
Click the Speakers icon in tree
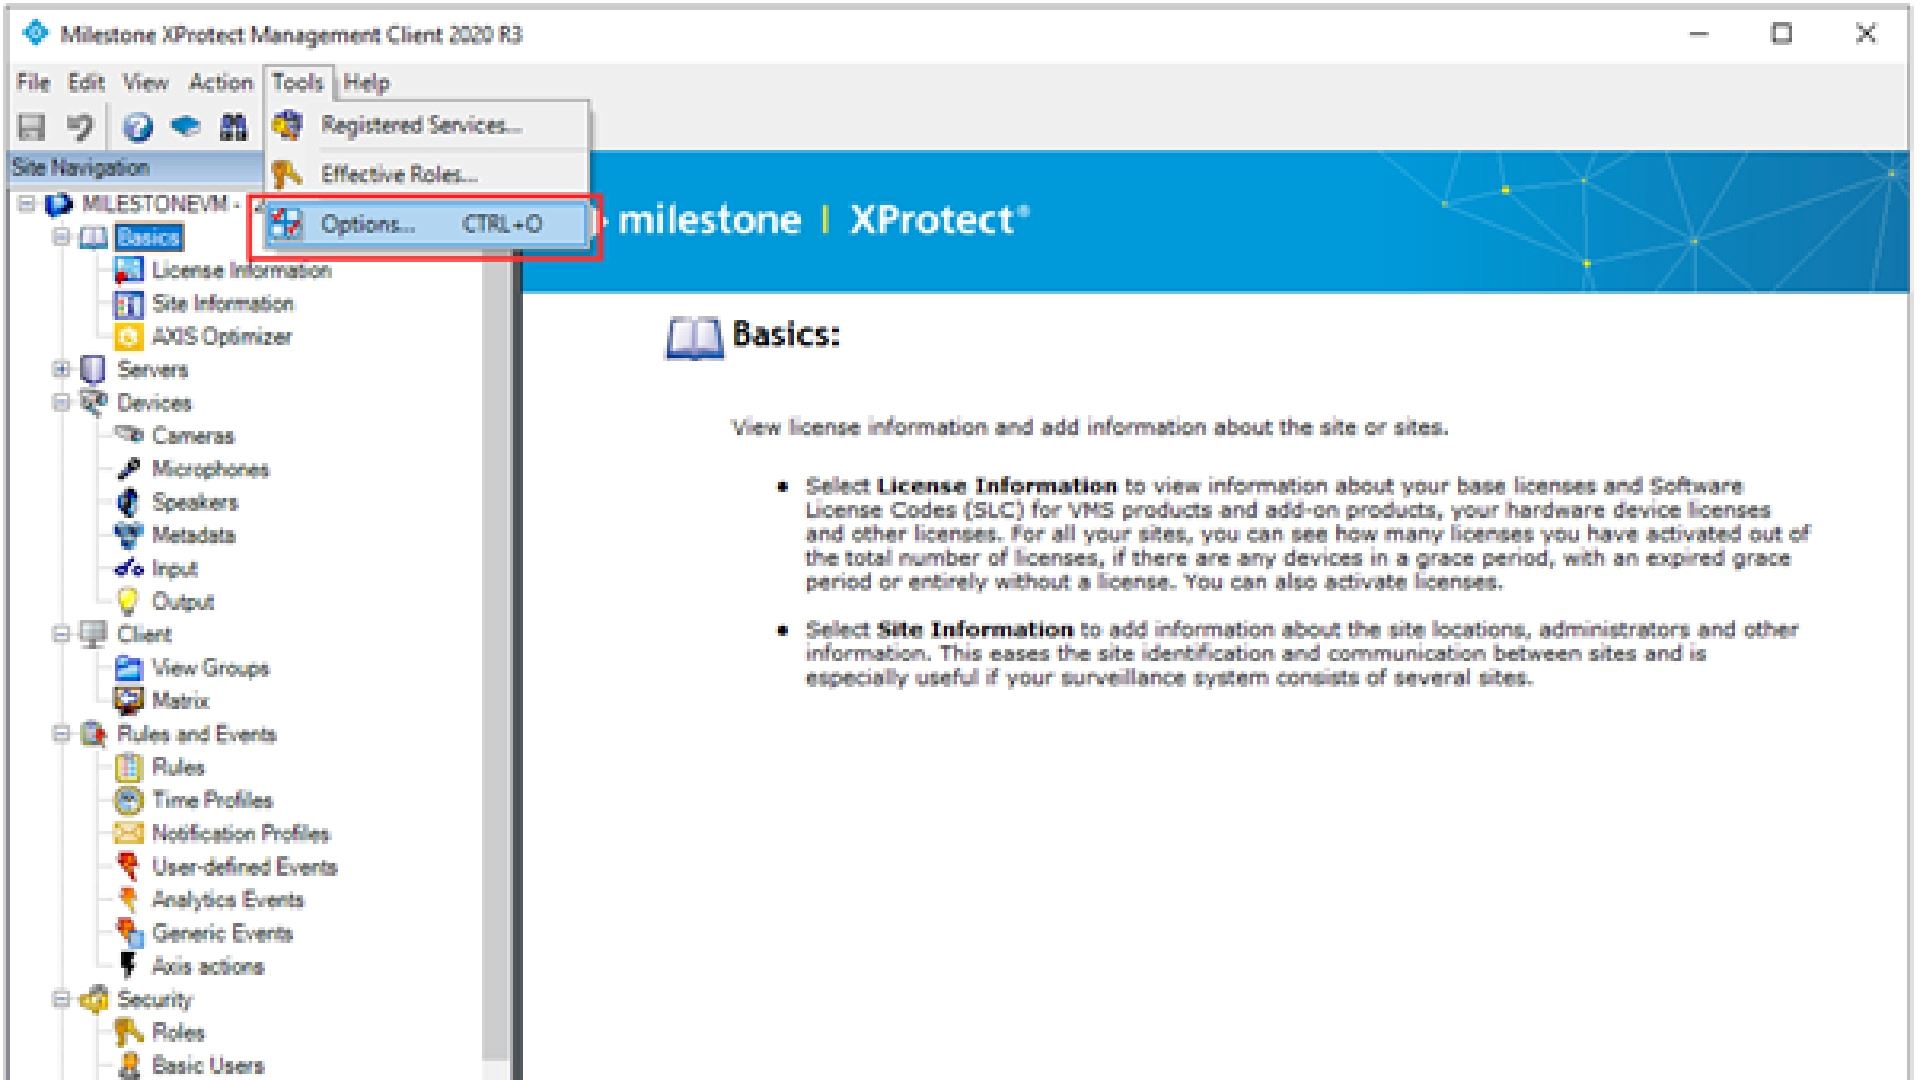click(x=128, y=502)
